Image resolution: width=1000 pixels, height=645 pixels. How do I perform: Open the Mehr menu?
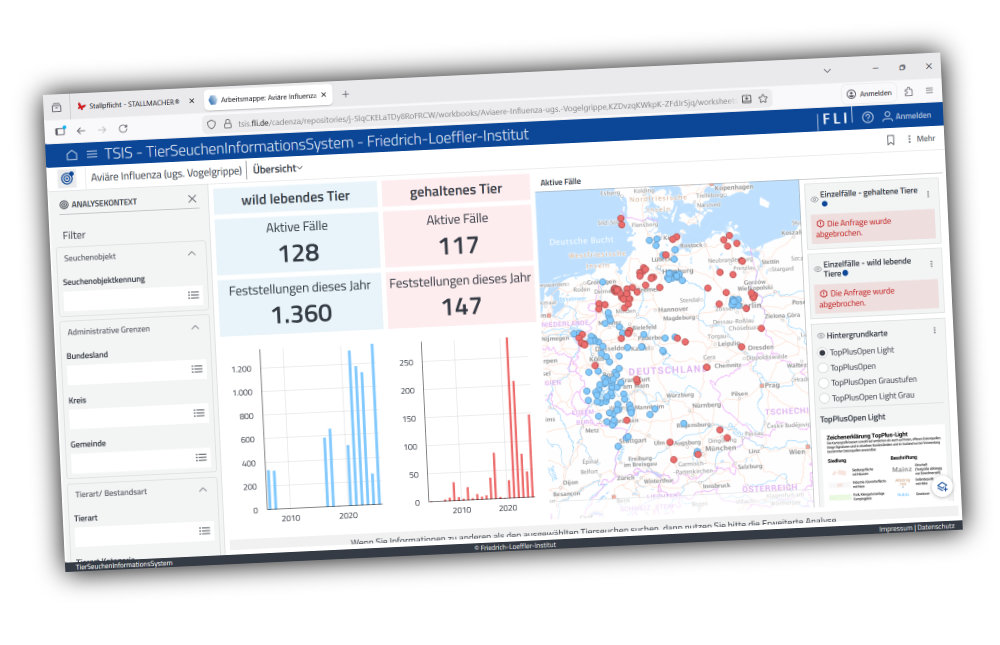click(x=920, y=139)
